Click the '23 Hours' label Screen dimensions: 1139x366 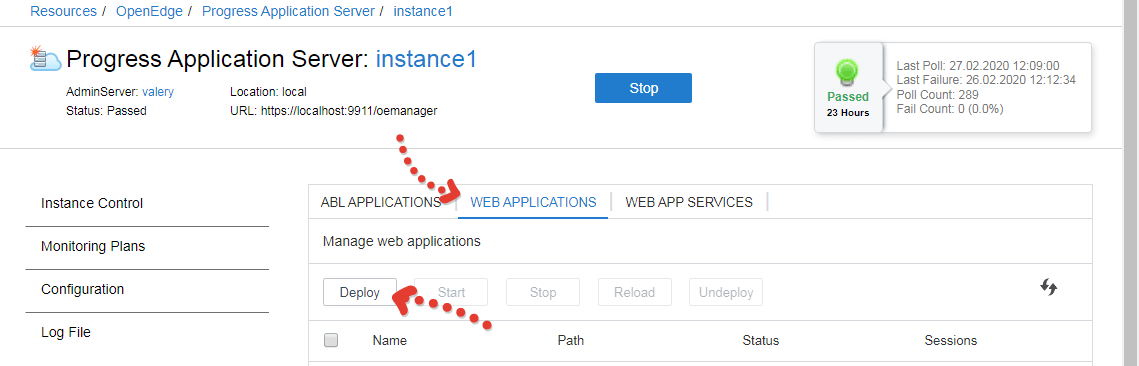[848, 113]
